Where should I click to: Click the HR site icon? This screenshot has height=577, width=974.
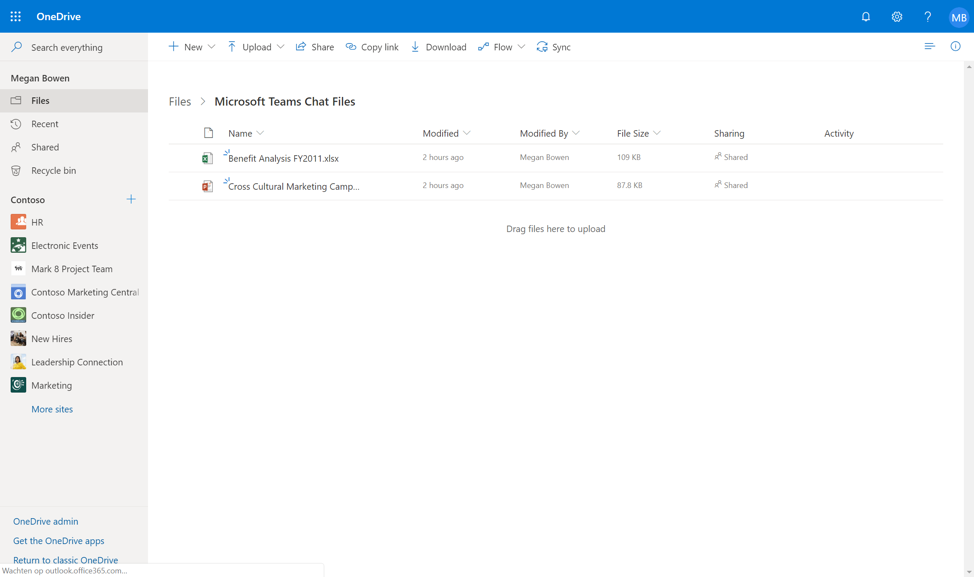click(18, 222)
